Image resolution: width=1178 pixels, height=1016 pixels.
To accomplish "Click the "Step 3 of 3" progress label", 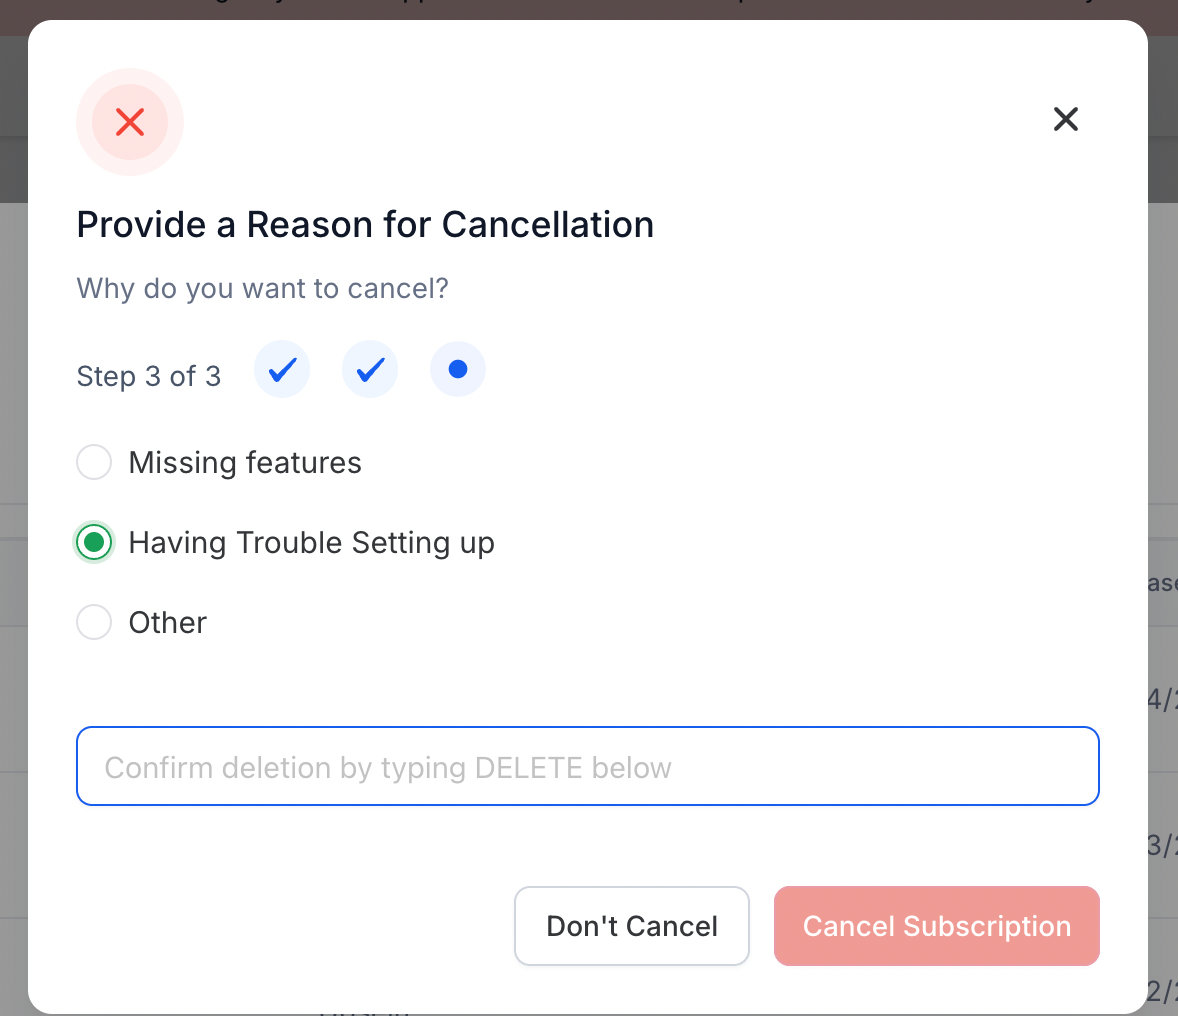I will pyautogui.click(x=149, y=376).
